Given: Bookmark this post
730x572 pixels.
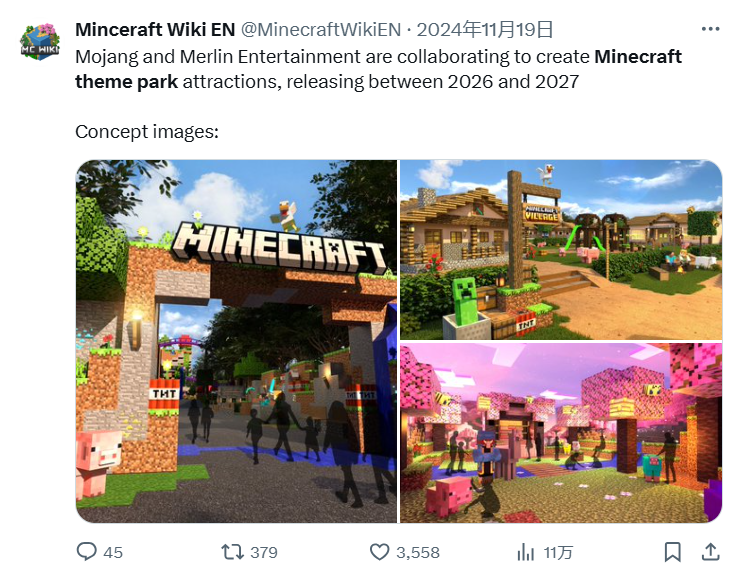Looking at the screenshot, I should tap(672, 552).
